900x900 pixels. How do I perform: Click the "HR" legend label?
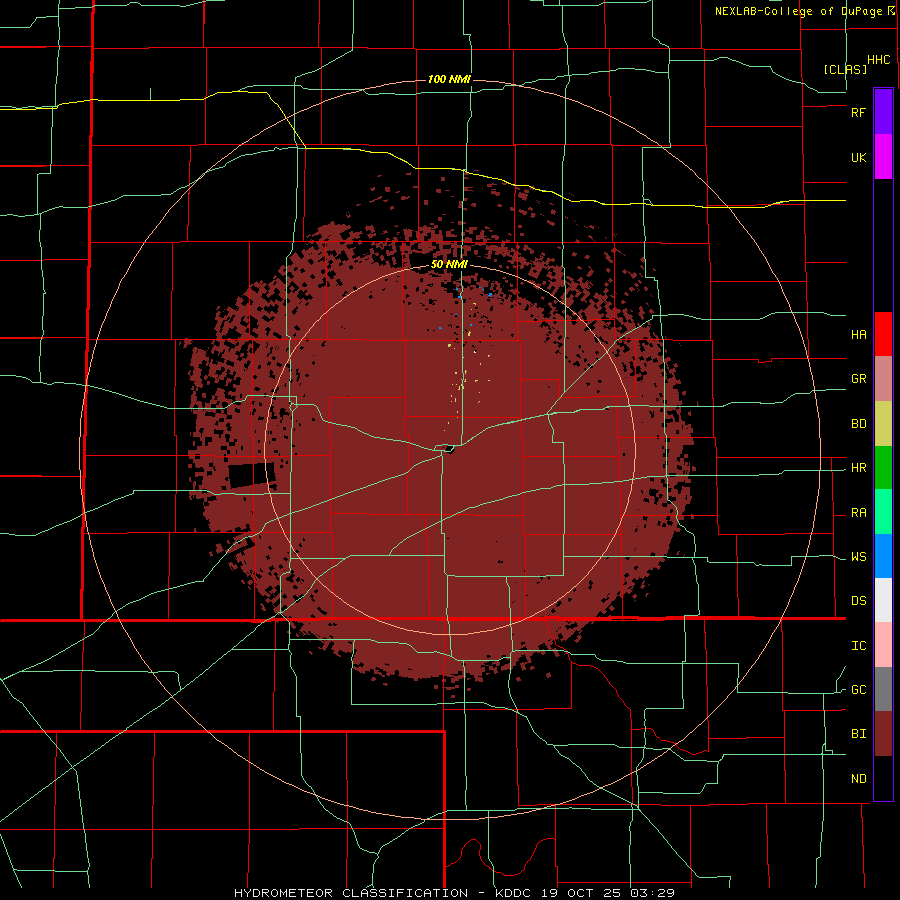[x=858, y=467]
